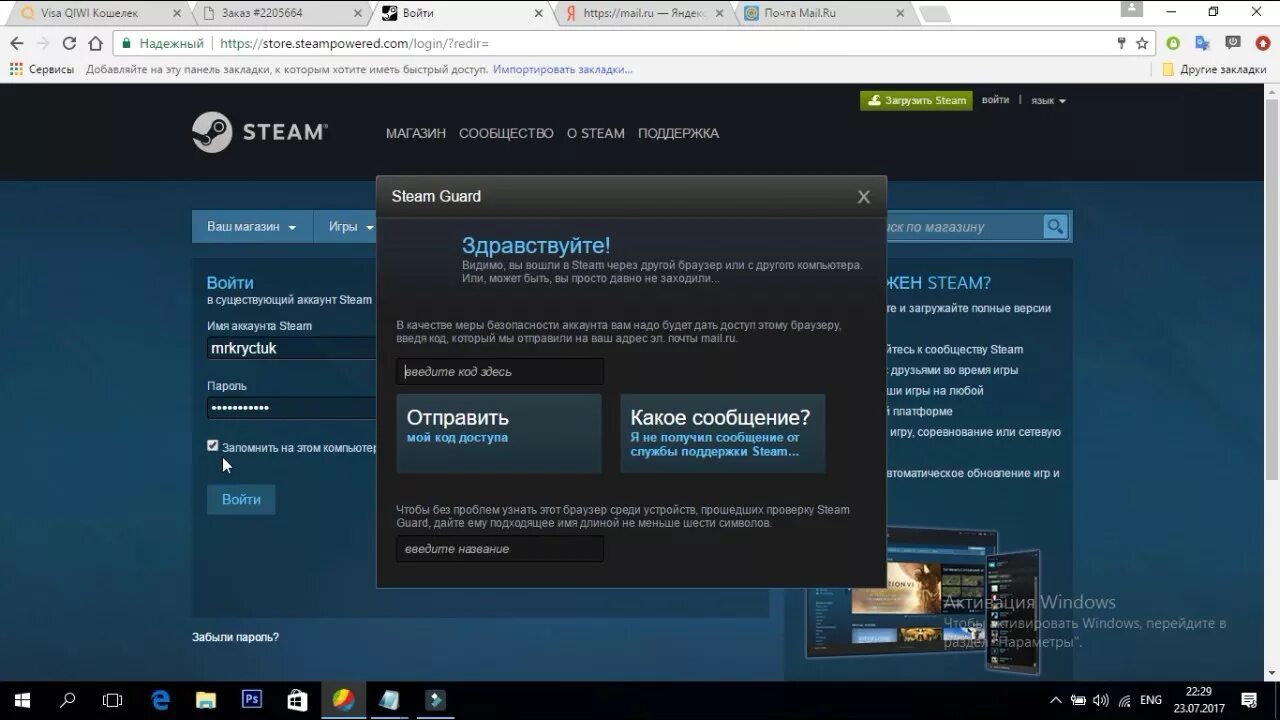Image resolution: width=1280 pixels, height=720 pixels.
Task: Close the Войти browser tab
Action: pos(539,14)
